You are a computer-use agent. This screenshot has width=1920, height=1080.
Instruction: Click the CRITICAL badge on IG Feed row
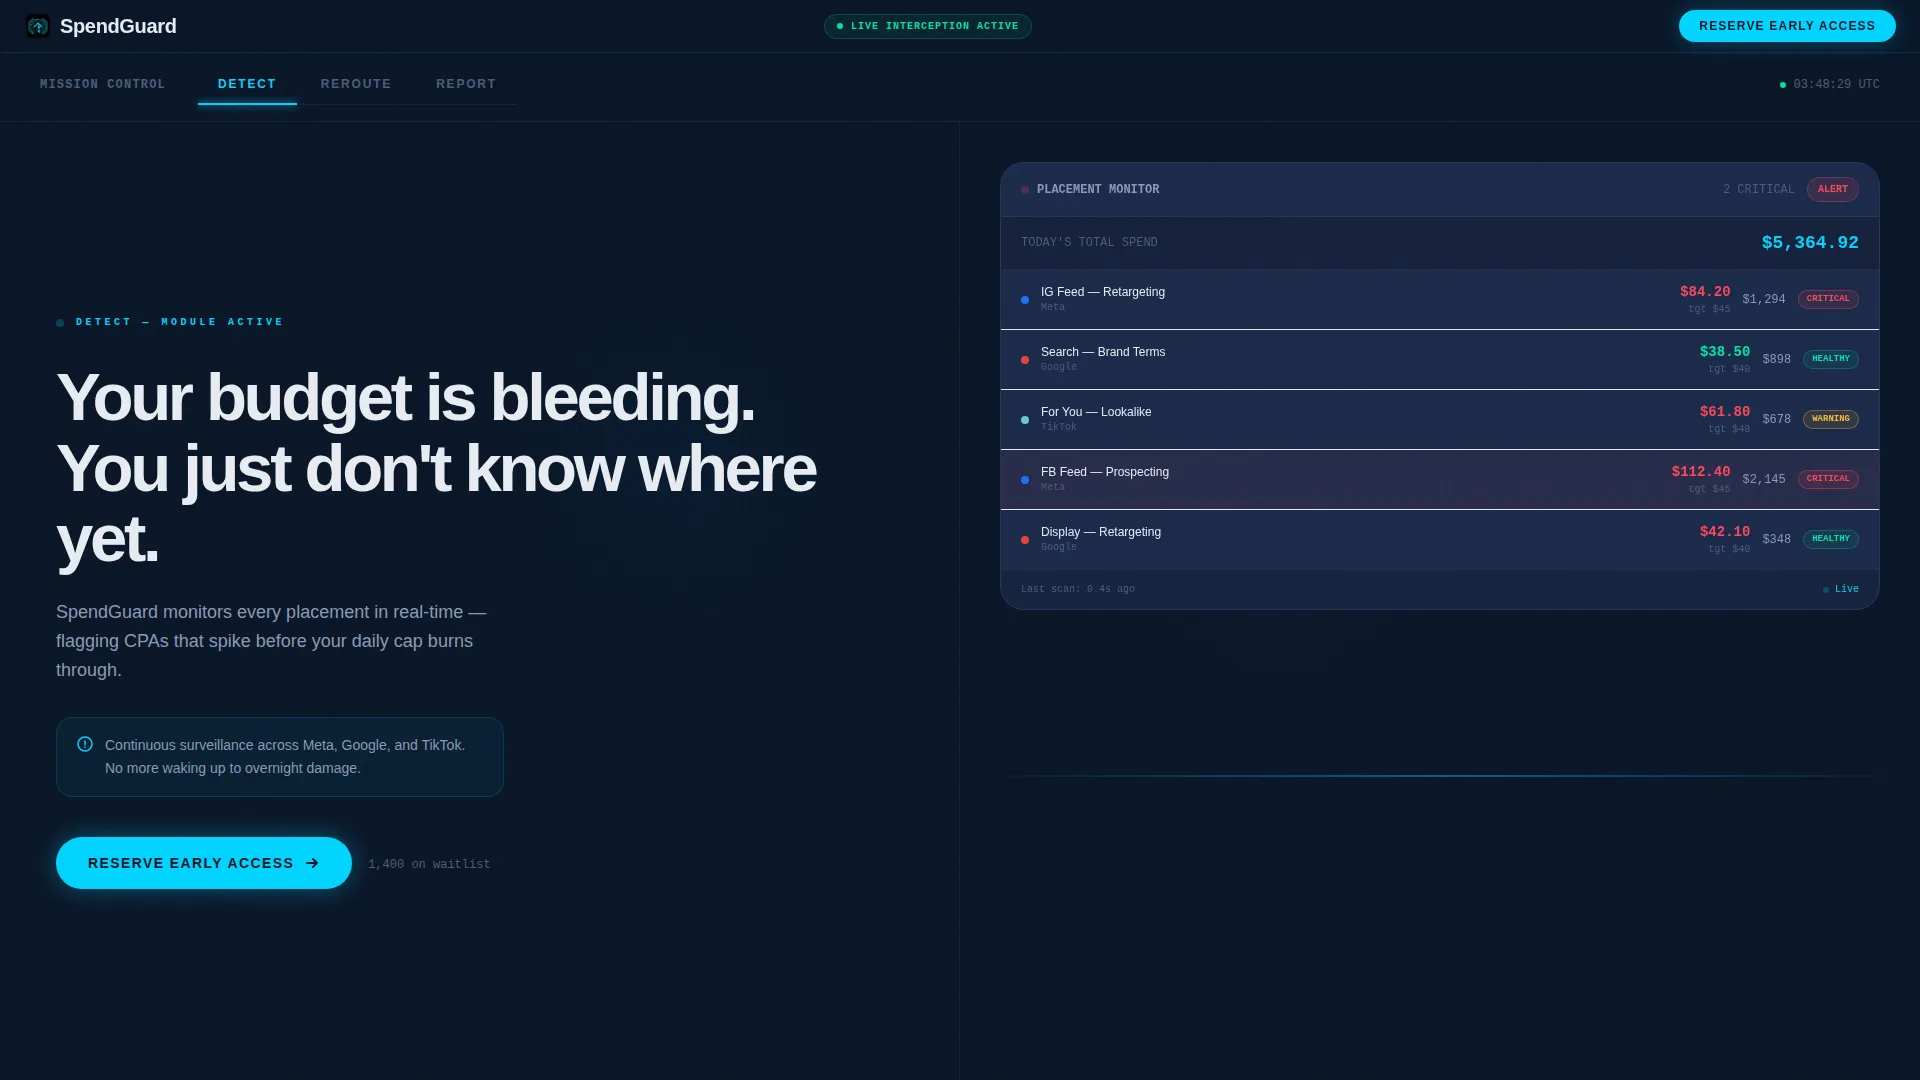(1828, 299)
